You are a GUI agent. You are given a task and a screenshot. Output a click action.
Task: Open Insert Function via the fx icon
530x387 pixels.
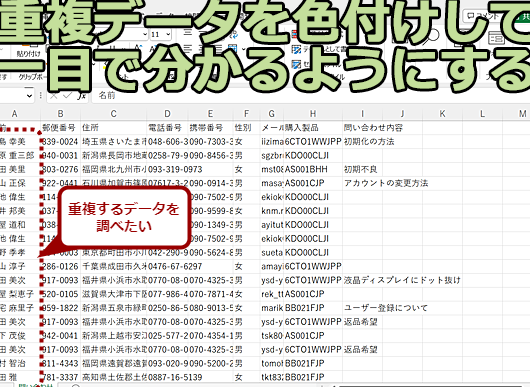(81, 96)
